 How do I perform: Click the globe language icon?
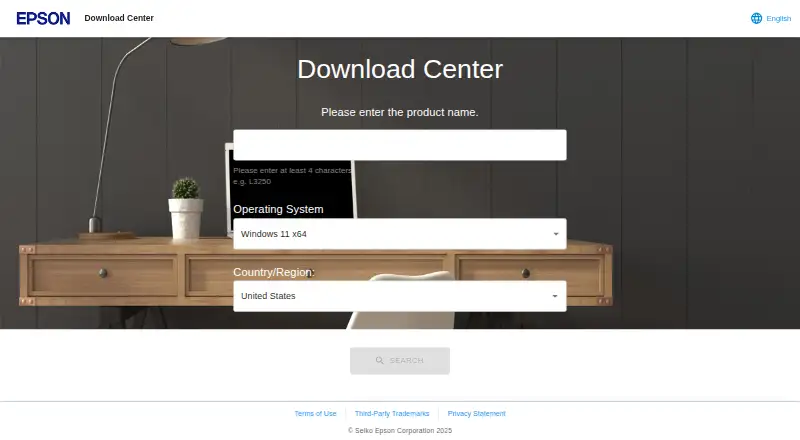(x=756, y=18)
